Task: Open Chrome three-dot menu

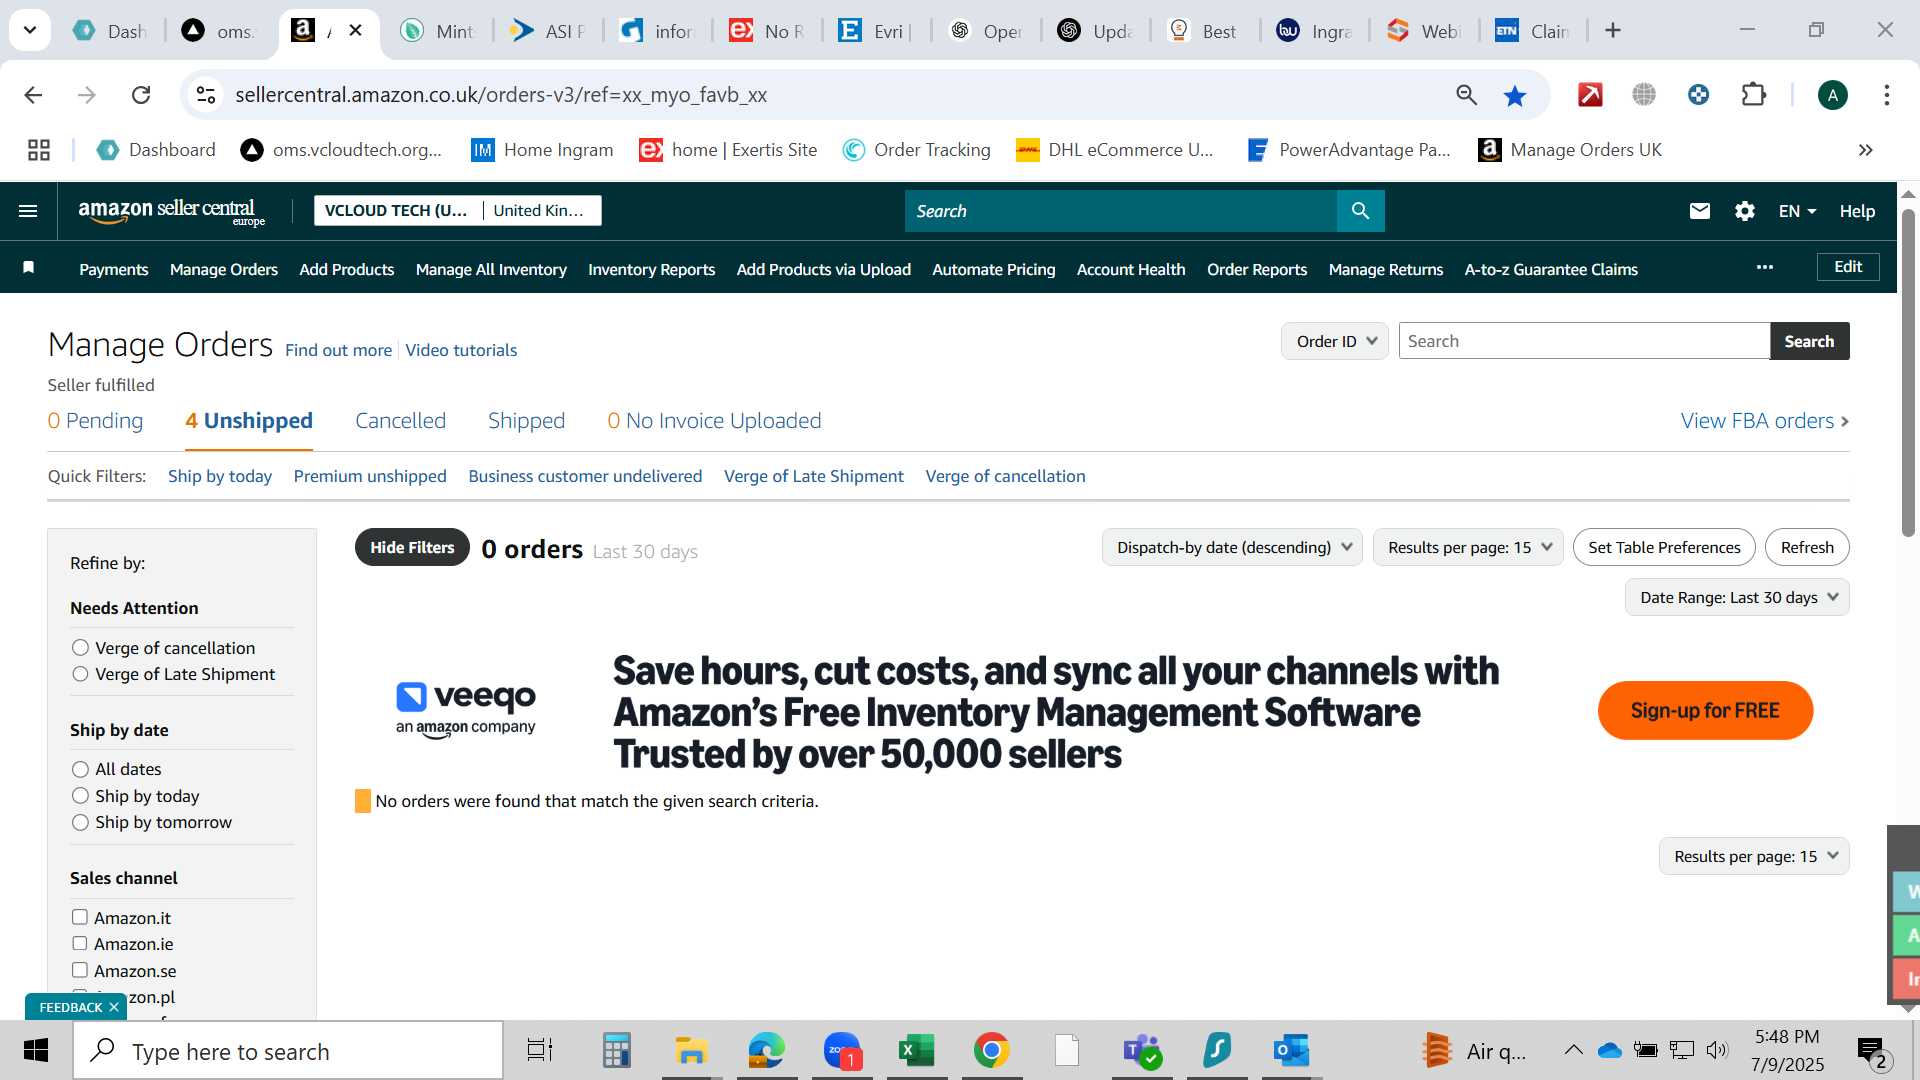Action: click(x=1886, y=95)
